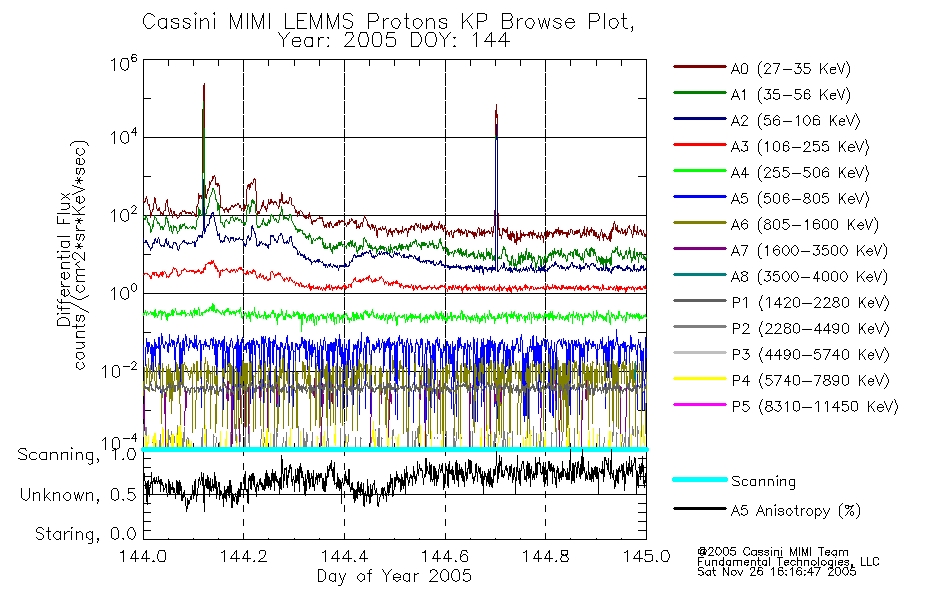
Task: Click the A4 (255-506 KeV) legend label
Action: [x=800, y=173]
